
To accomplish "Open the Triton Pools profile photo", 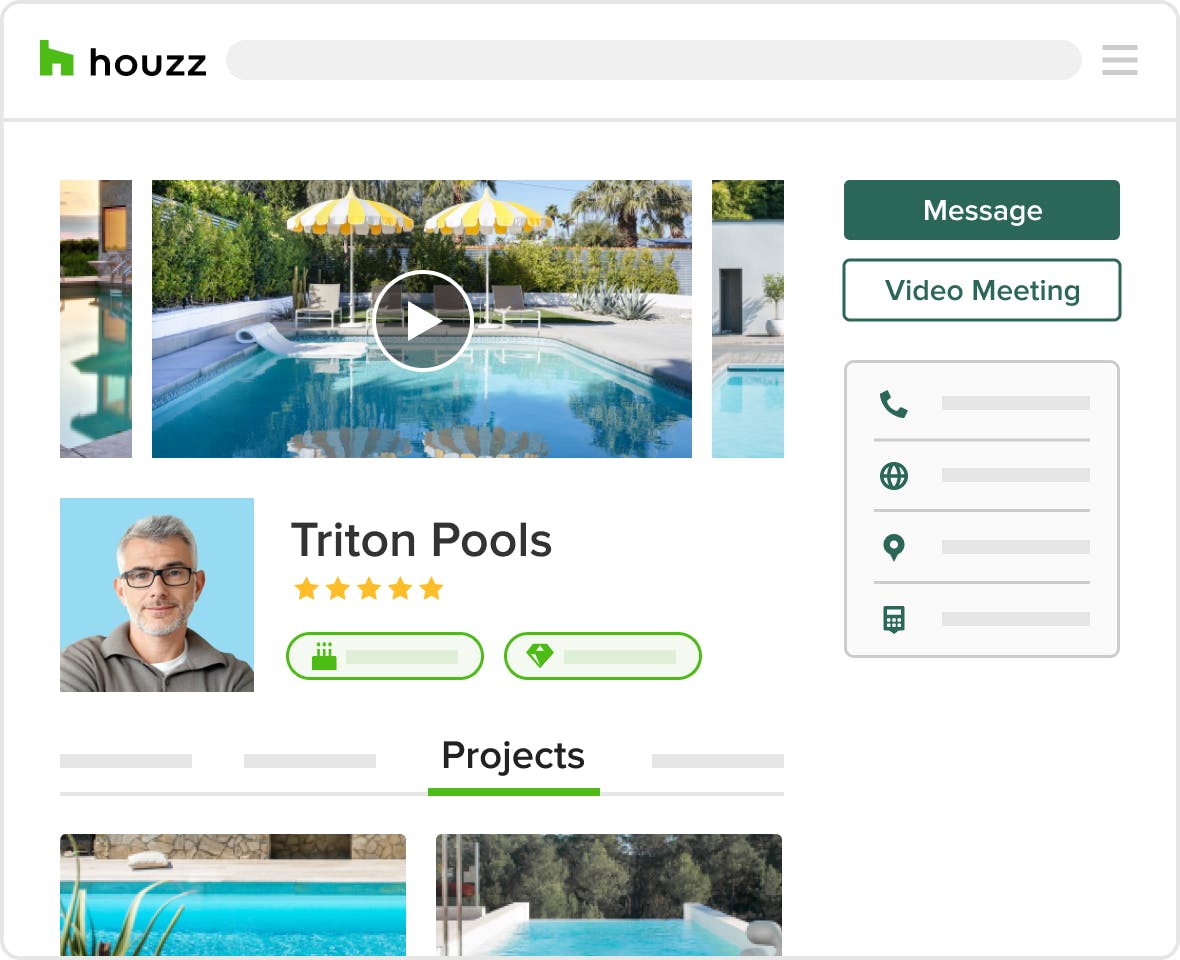I will click(x=157, y=594).
